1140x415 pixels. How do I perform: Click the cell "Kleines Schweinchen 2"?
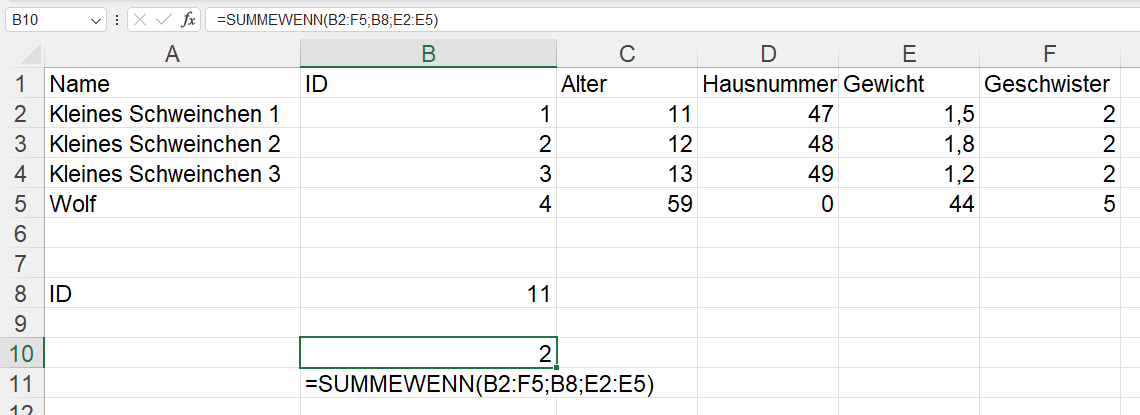coord(172,144)
